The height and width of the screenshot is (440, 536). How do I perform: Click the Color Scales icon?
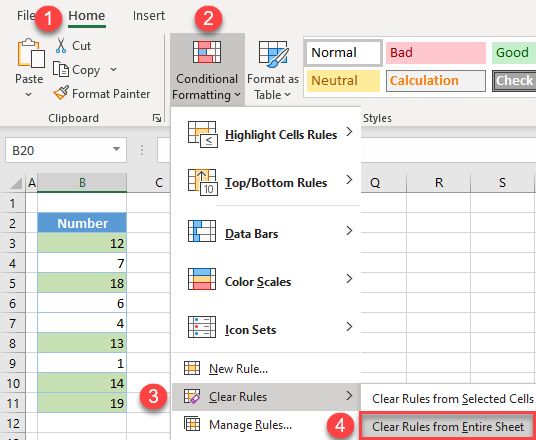point(202,279)
